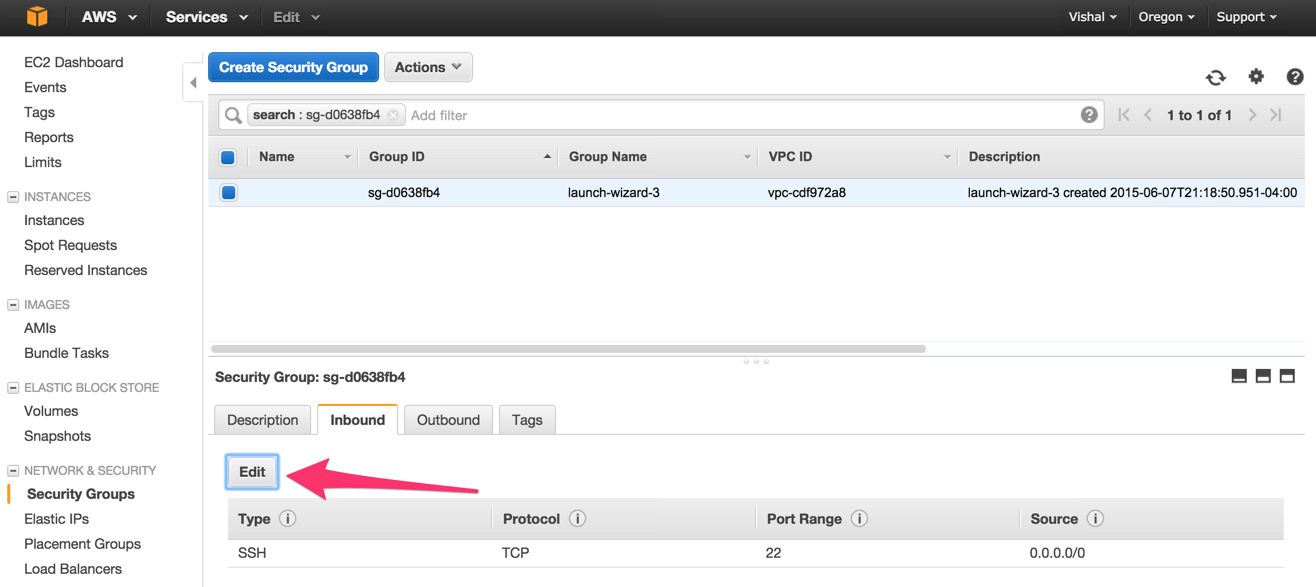Show info for the Type column
This screenshot has height=587, width=1316.
(x=288, y=519)
